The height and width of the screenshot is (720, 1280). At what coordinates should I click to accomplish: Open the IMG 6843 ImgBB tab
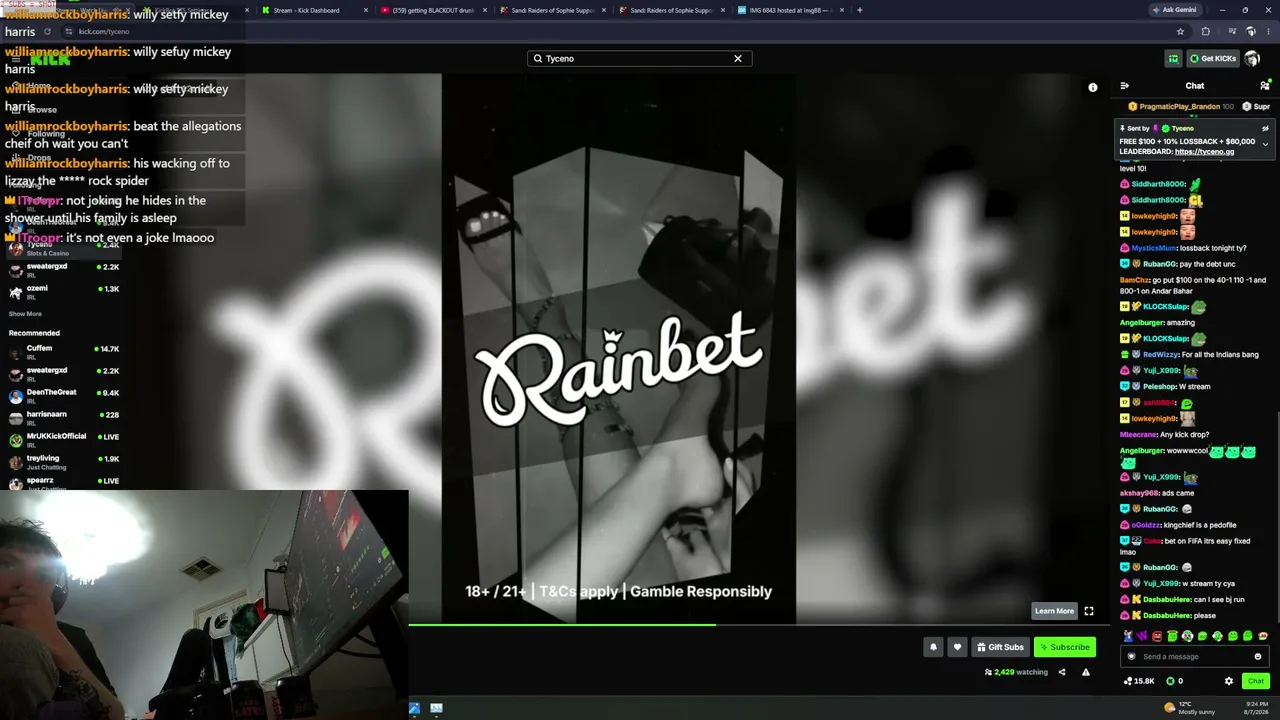pos(790,10)
